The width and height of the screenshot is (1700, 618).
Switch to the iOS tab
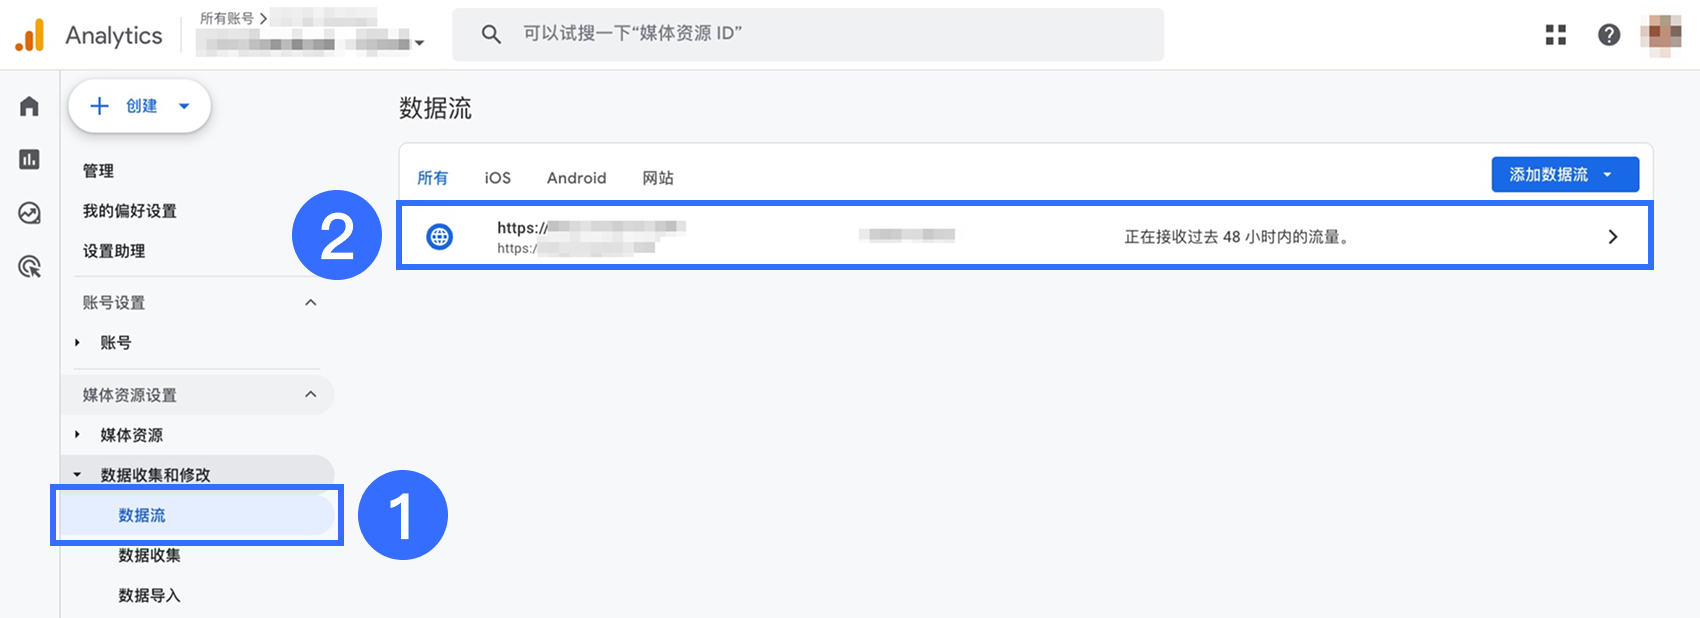tap(497, 178)
